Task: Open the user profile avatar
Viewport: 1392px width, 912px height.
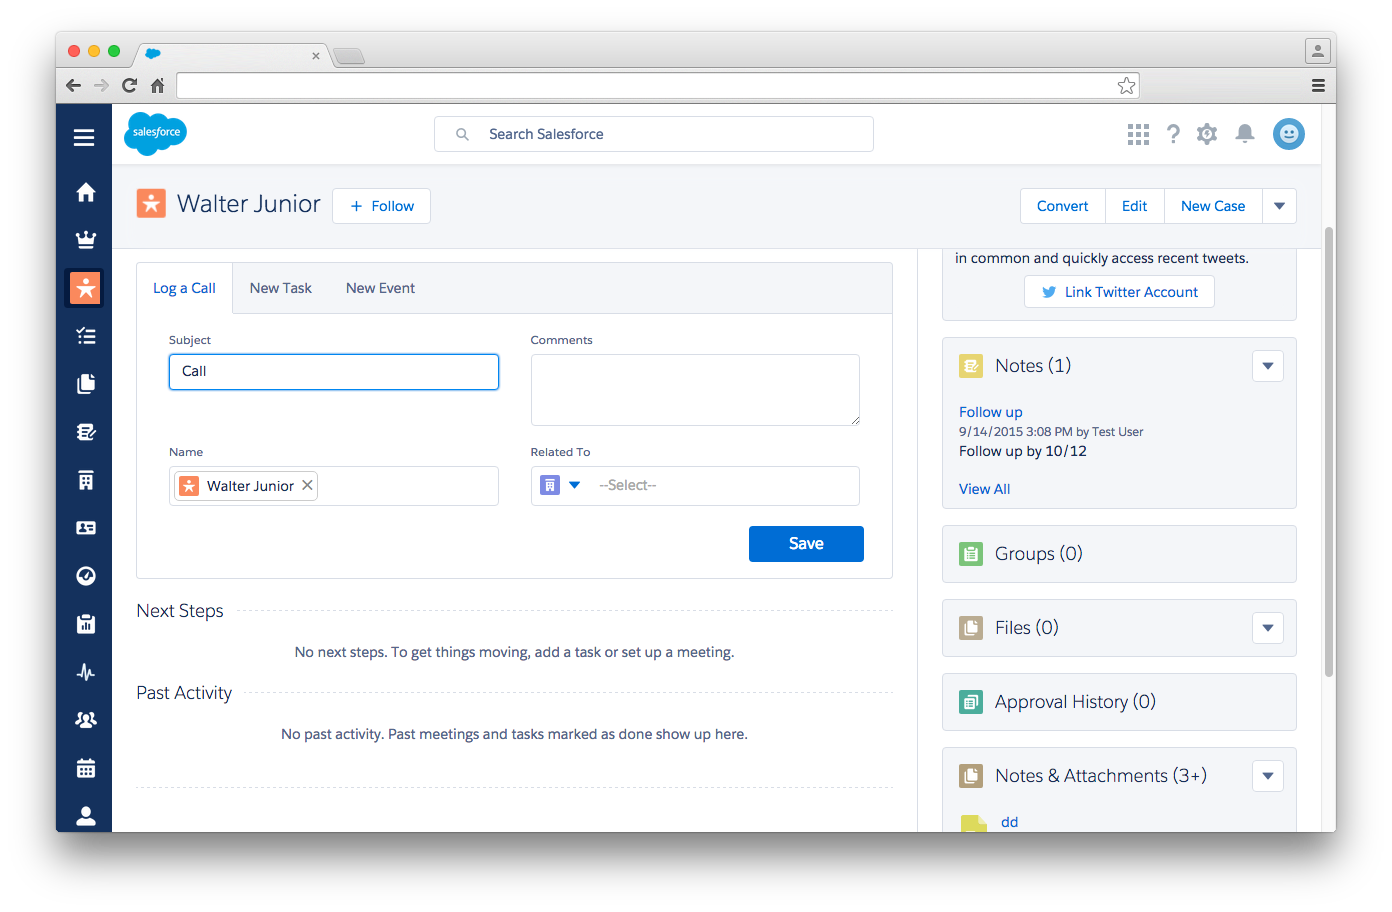Action: (x=1289, y=134)
